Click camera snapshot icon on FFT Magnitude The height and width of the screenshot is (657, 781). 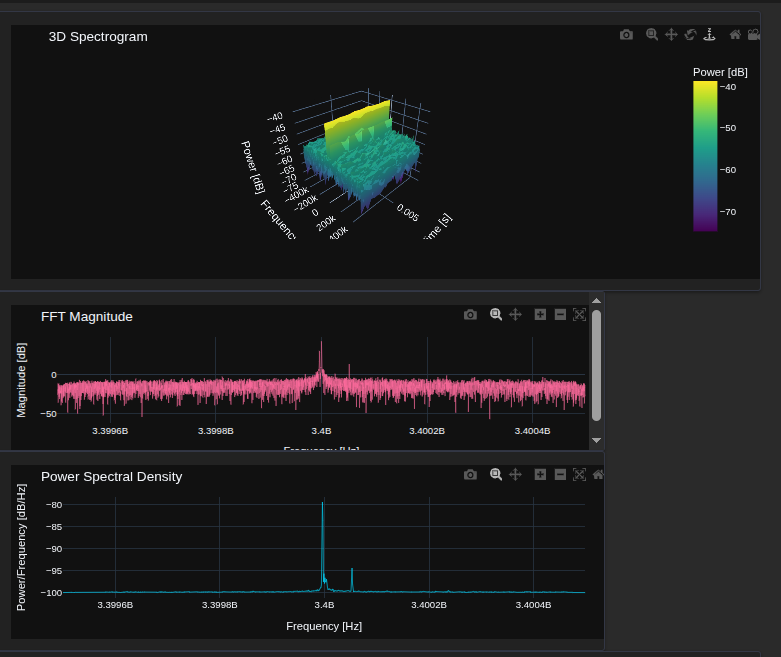pos(470,315)
